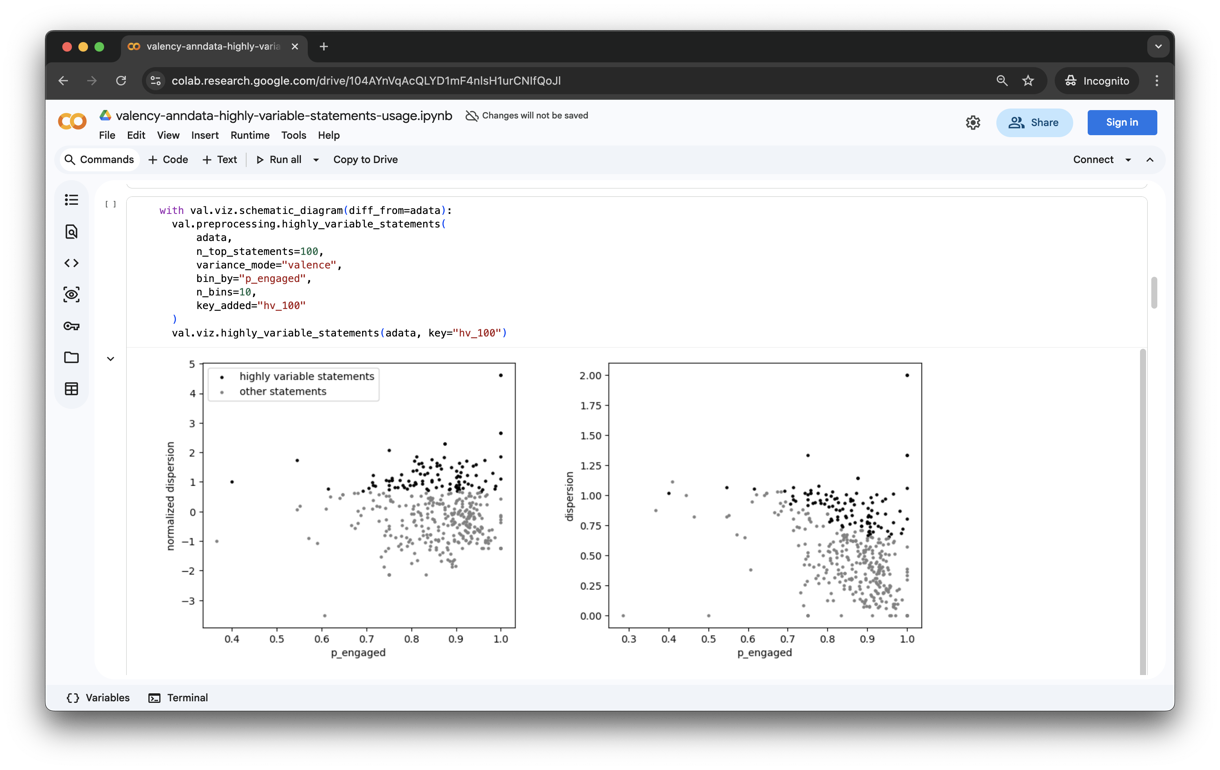
Task: Collapse the cell output chevron
Action: point(110,358)
